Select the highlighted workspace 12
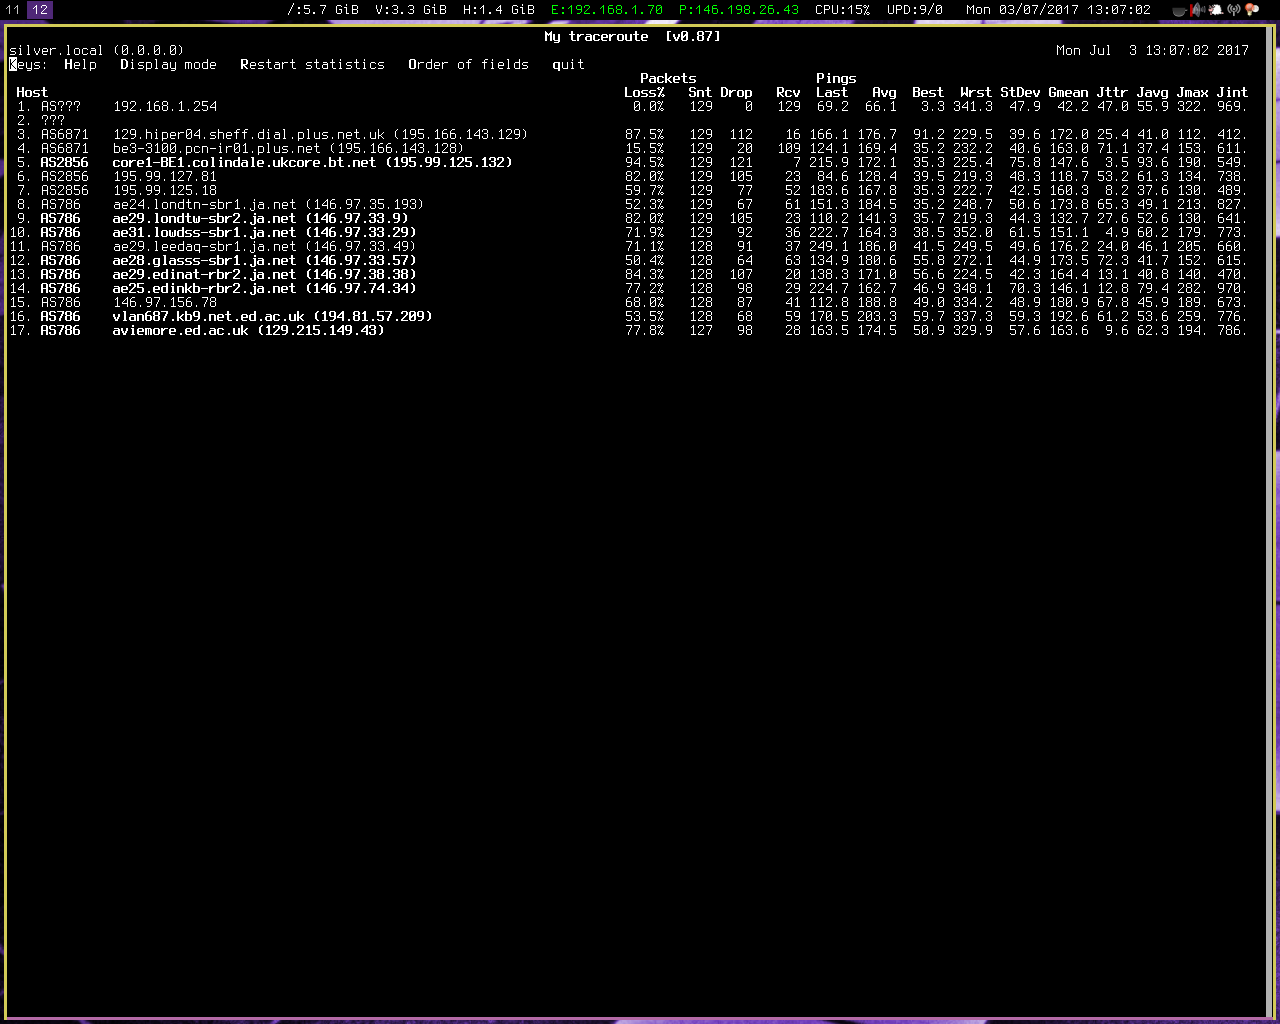Image resolution: width=1280 pixels, height=1024 pixels. pos(40,10)
